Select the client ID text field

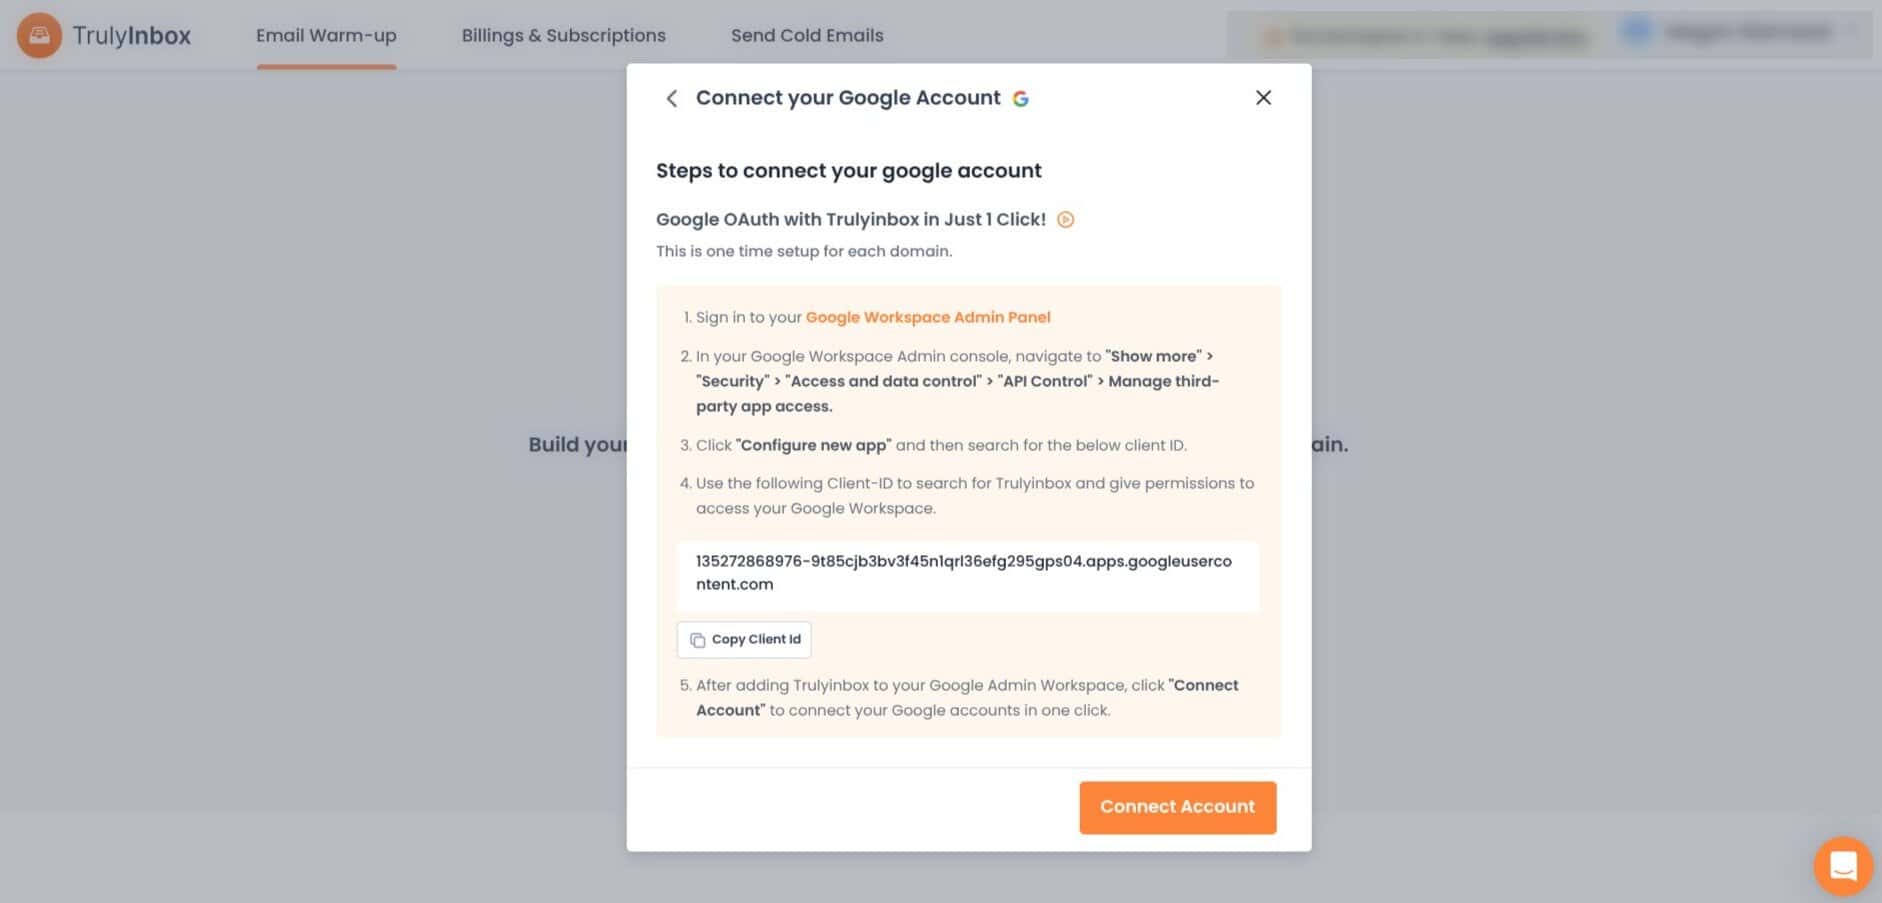tap(967, 575)
